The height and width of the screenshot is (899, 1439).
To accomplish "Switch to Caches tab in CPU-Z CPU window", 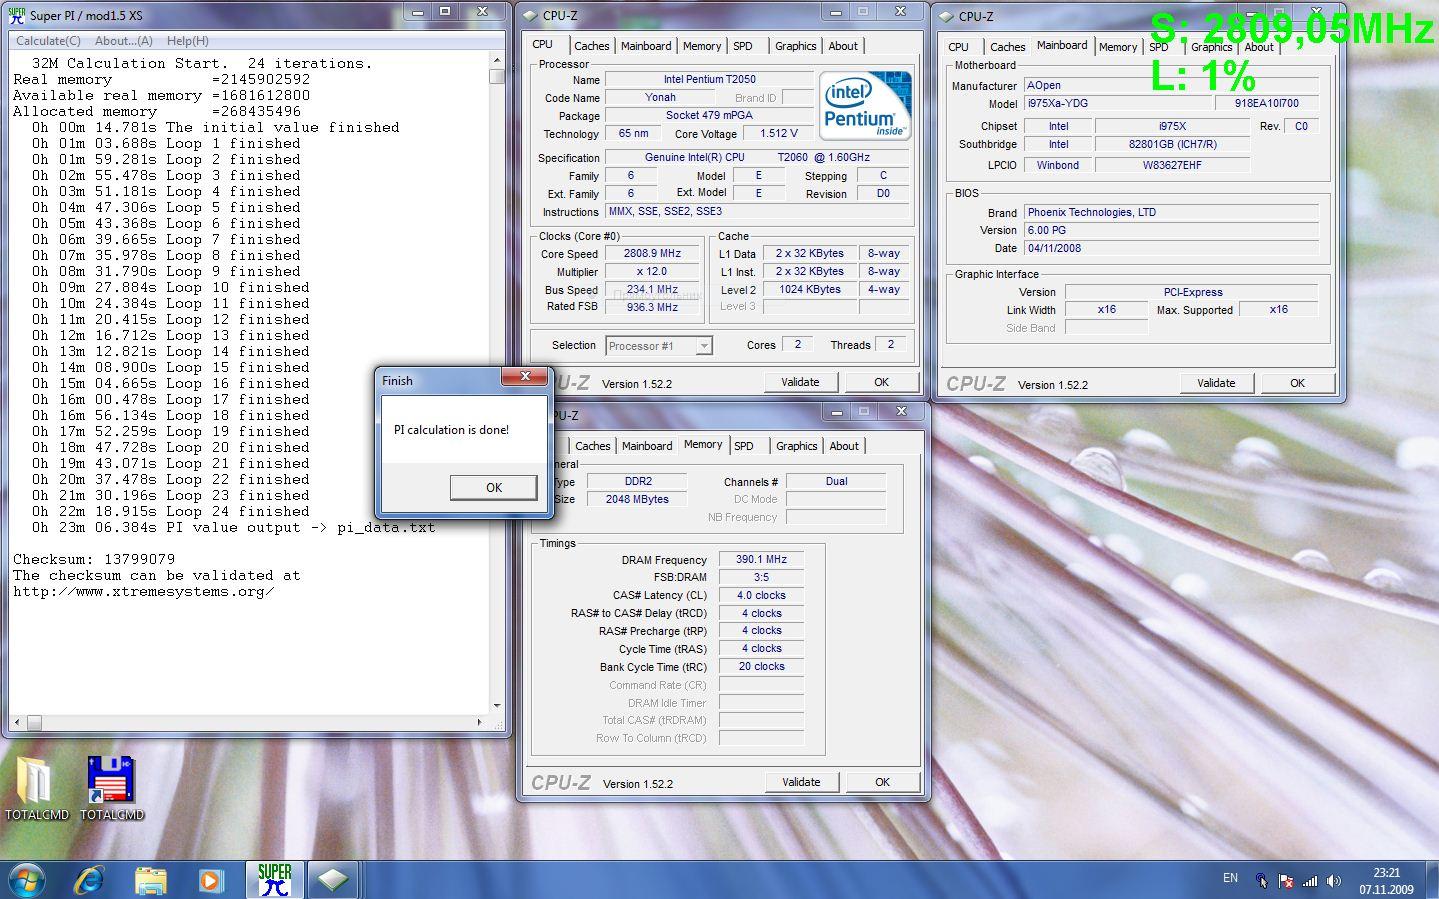I will pyautogui.click(x=591, y=46).
